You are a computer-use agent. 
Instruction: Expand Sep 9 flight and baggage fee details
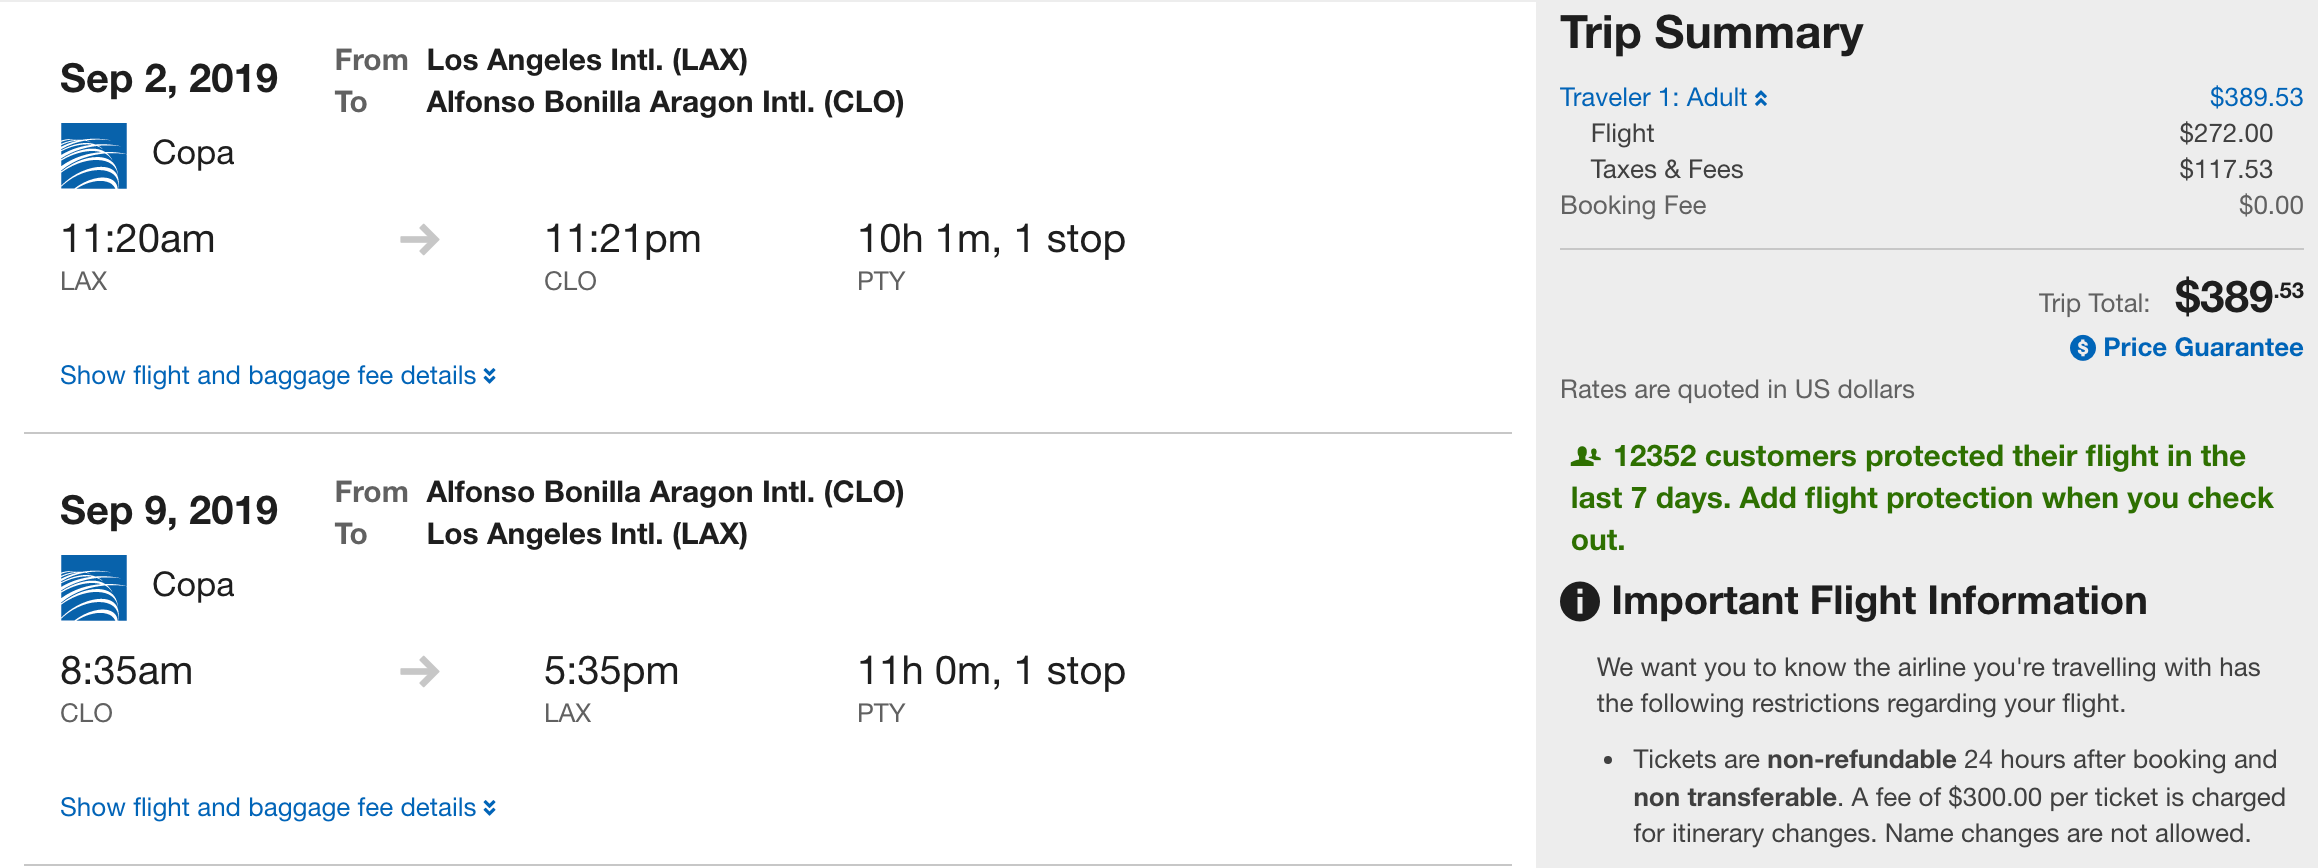(x=277, y=808)
